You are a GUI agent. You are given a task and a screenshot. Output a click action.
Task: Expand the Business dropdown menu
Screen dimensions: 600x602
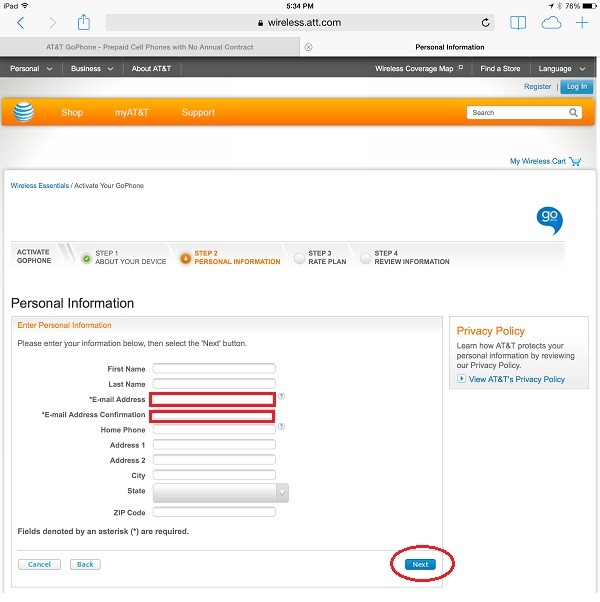[x=92, y=69]
